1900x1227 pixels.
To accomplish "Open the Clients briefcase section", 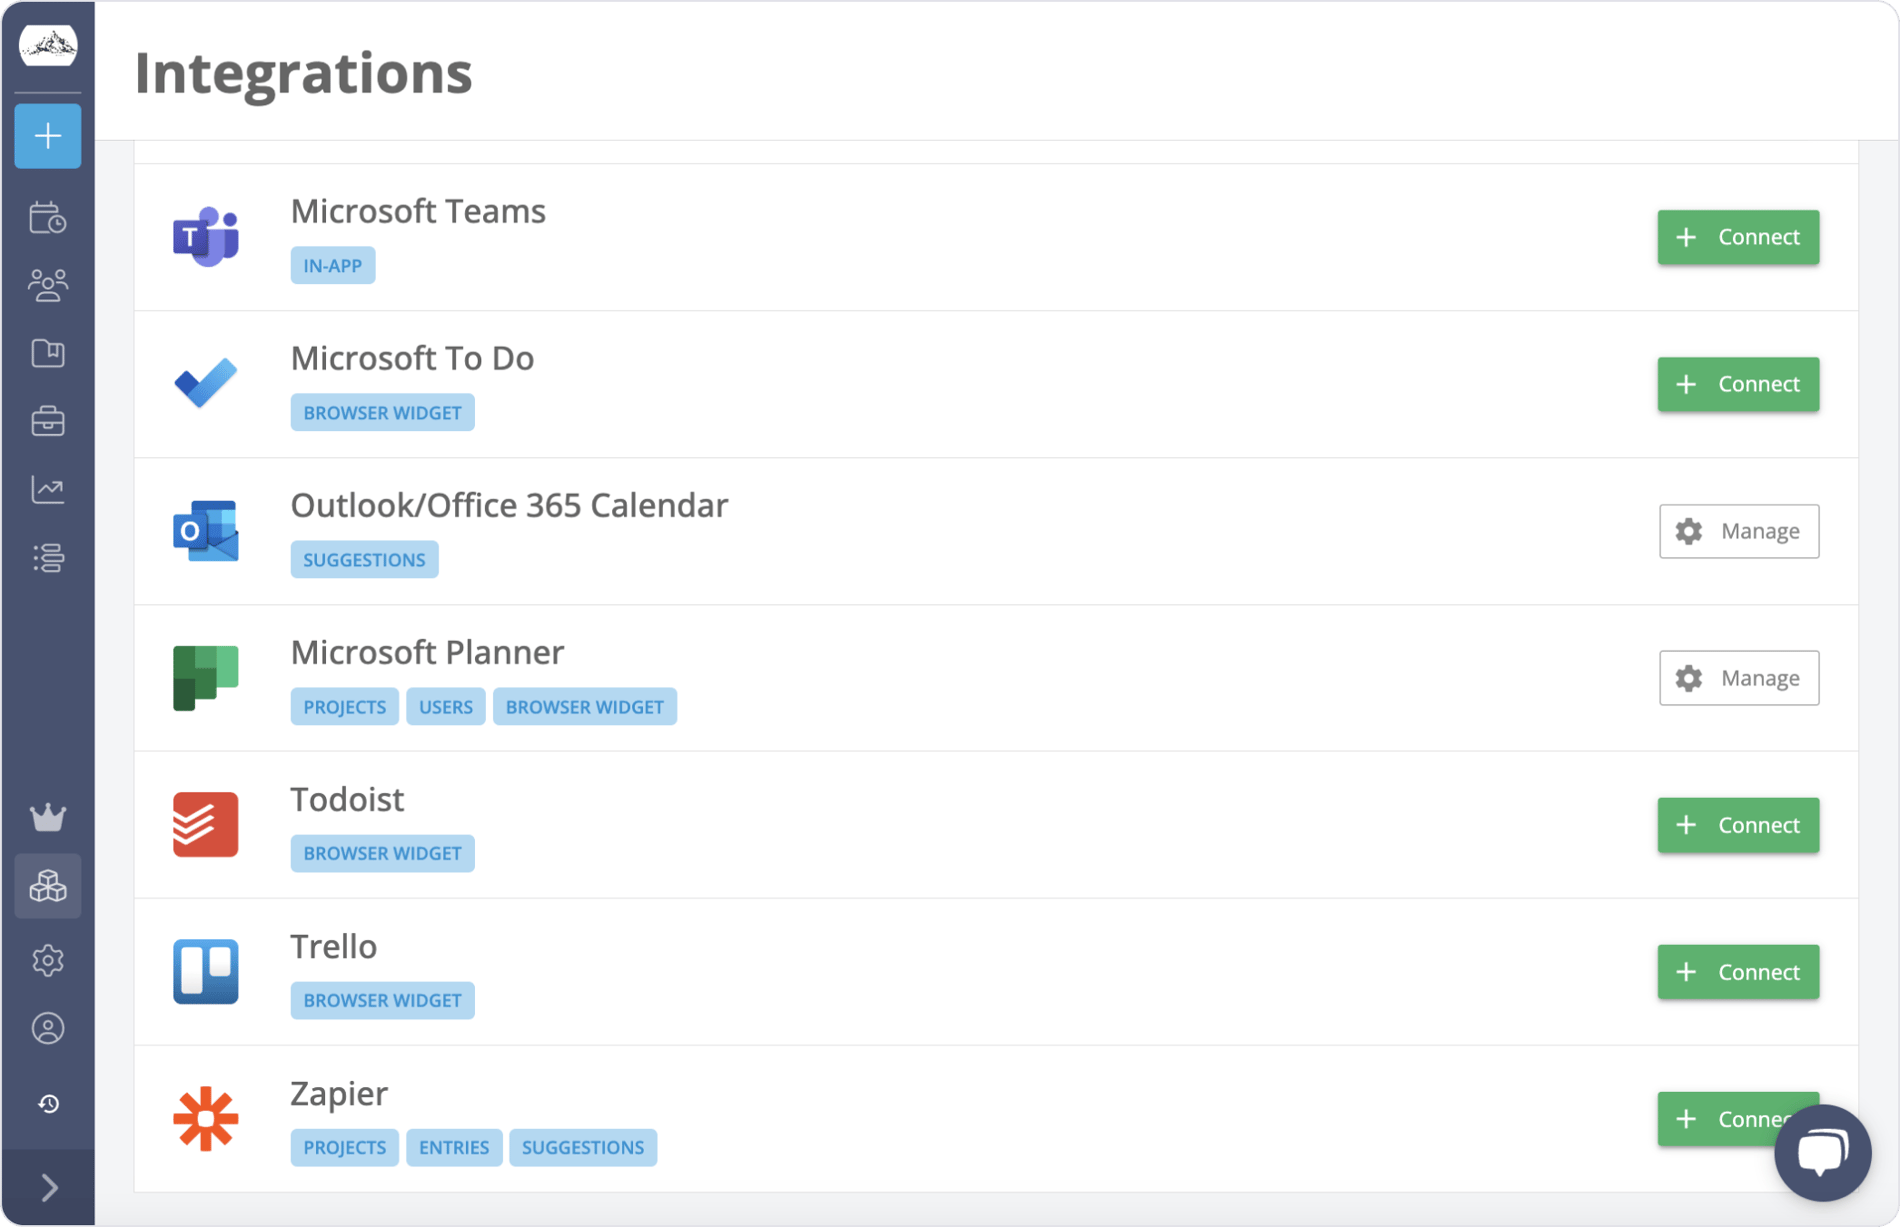I will click(47, 421).
